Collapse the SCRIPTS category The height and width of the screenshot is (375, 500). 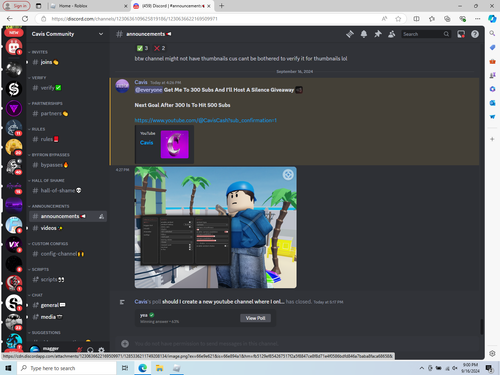tap(38, 269)
